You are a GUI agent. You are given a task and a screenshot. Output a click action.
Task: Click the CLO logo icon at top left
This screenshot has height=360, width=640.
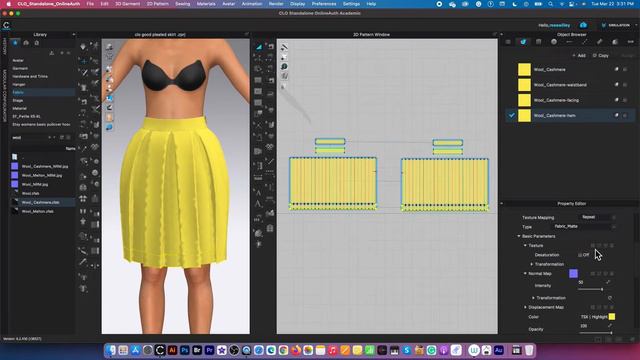6,25
